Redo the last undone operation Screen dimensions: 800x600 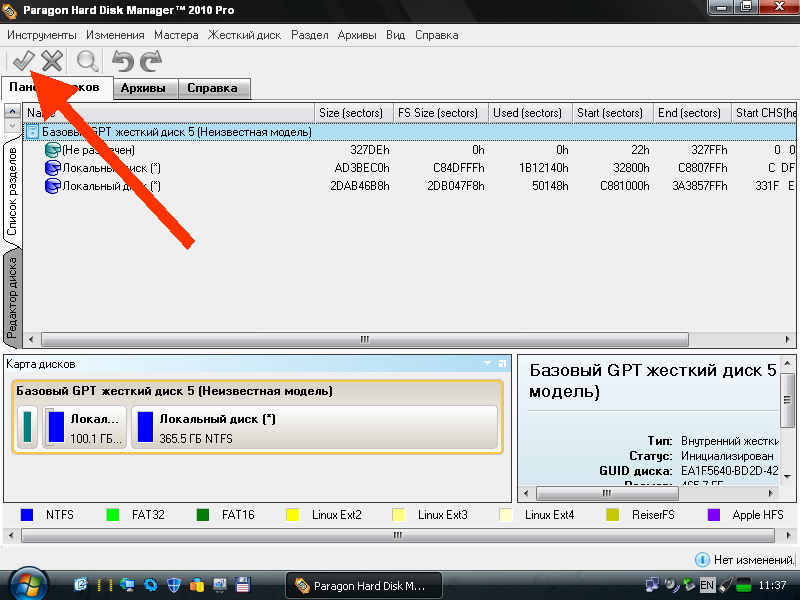151,61
